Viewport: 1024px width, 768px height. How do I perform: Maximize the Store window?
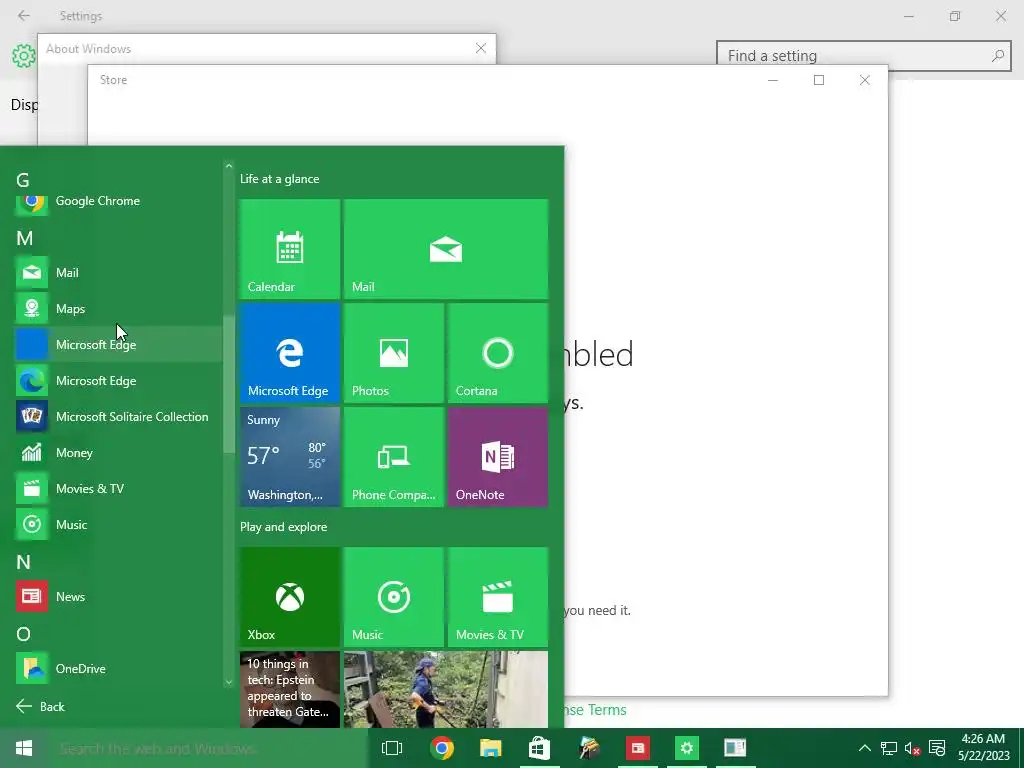click(x=819, y=80)
